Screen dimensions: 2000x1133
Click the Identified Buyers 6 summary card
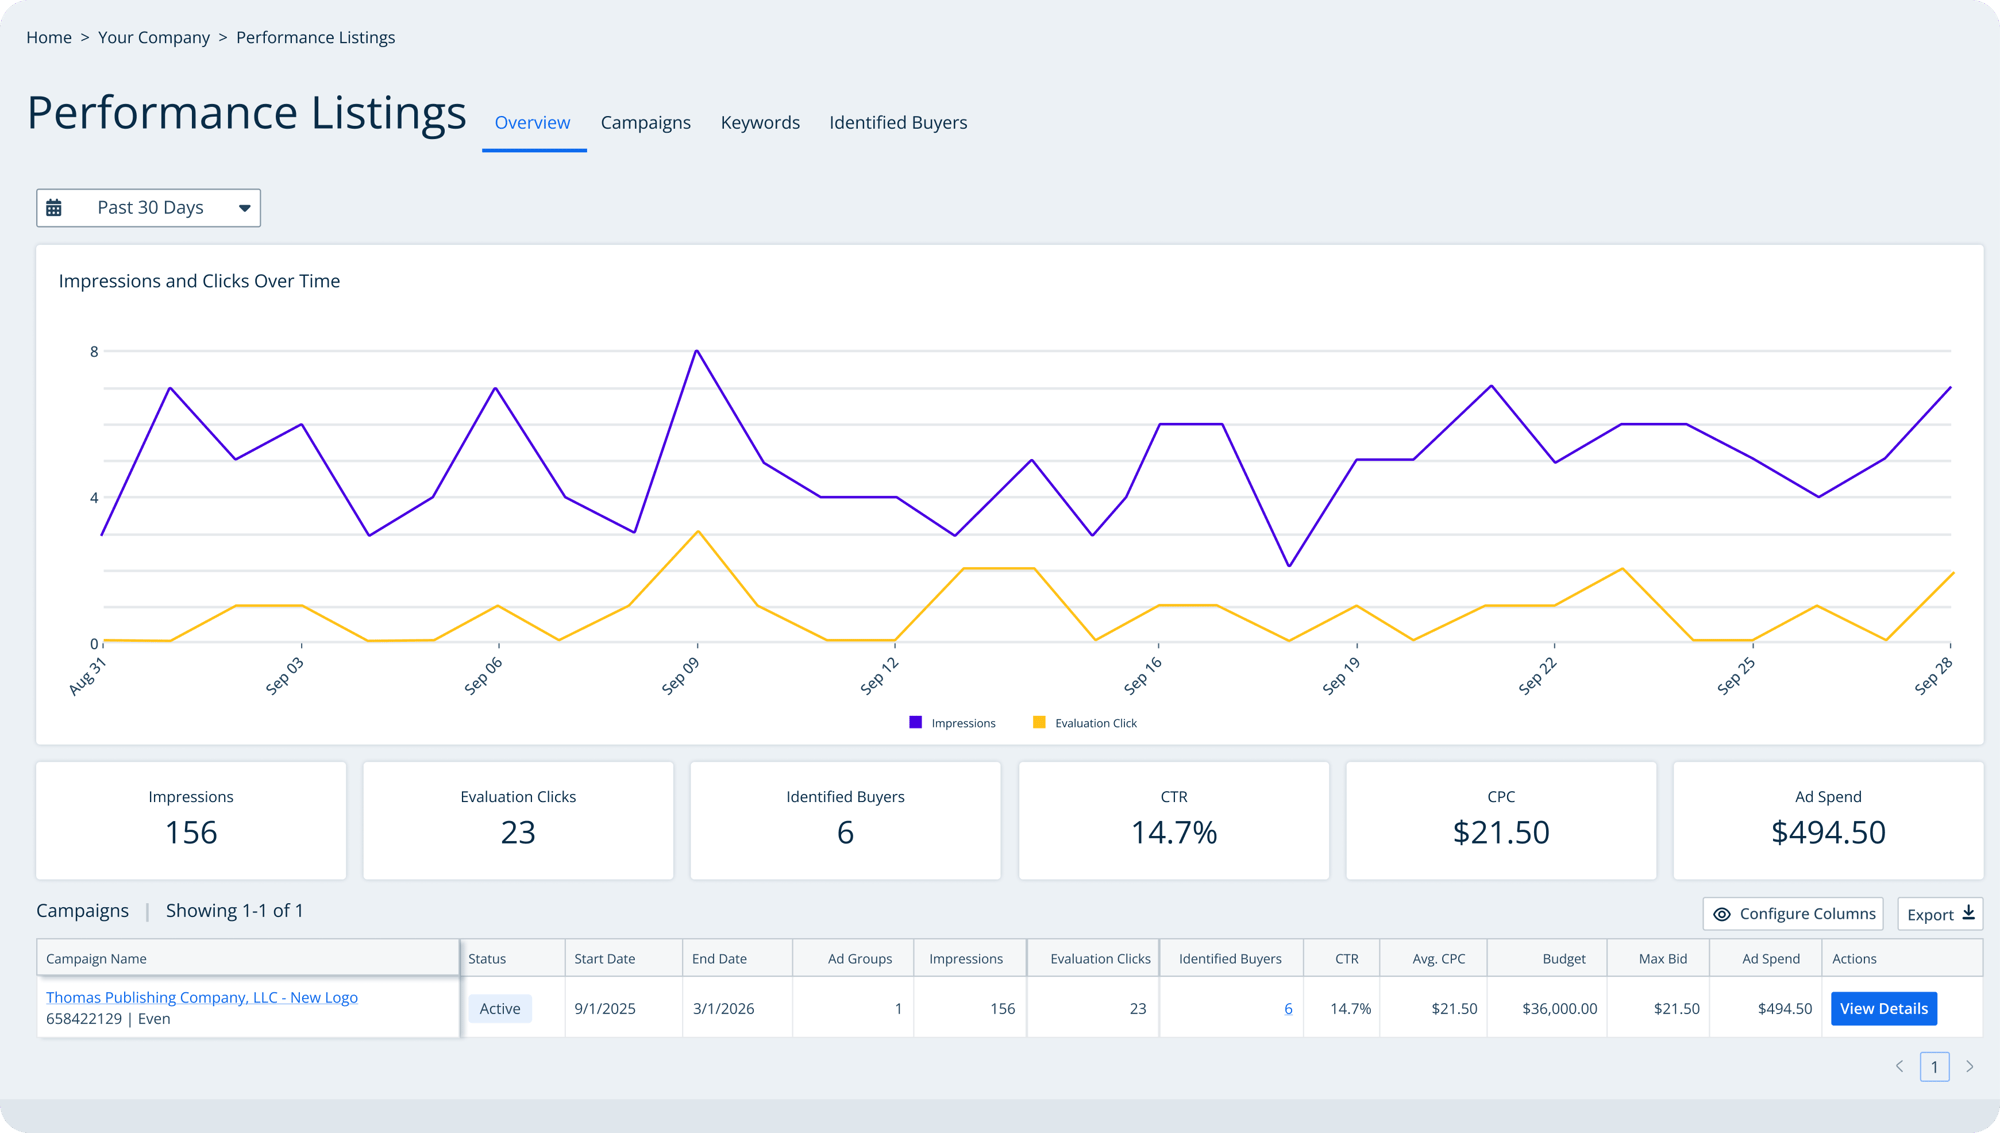pyautogui.click(x=845, y=821)
